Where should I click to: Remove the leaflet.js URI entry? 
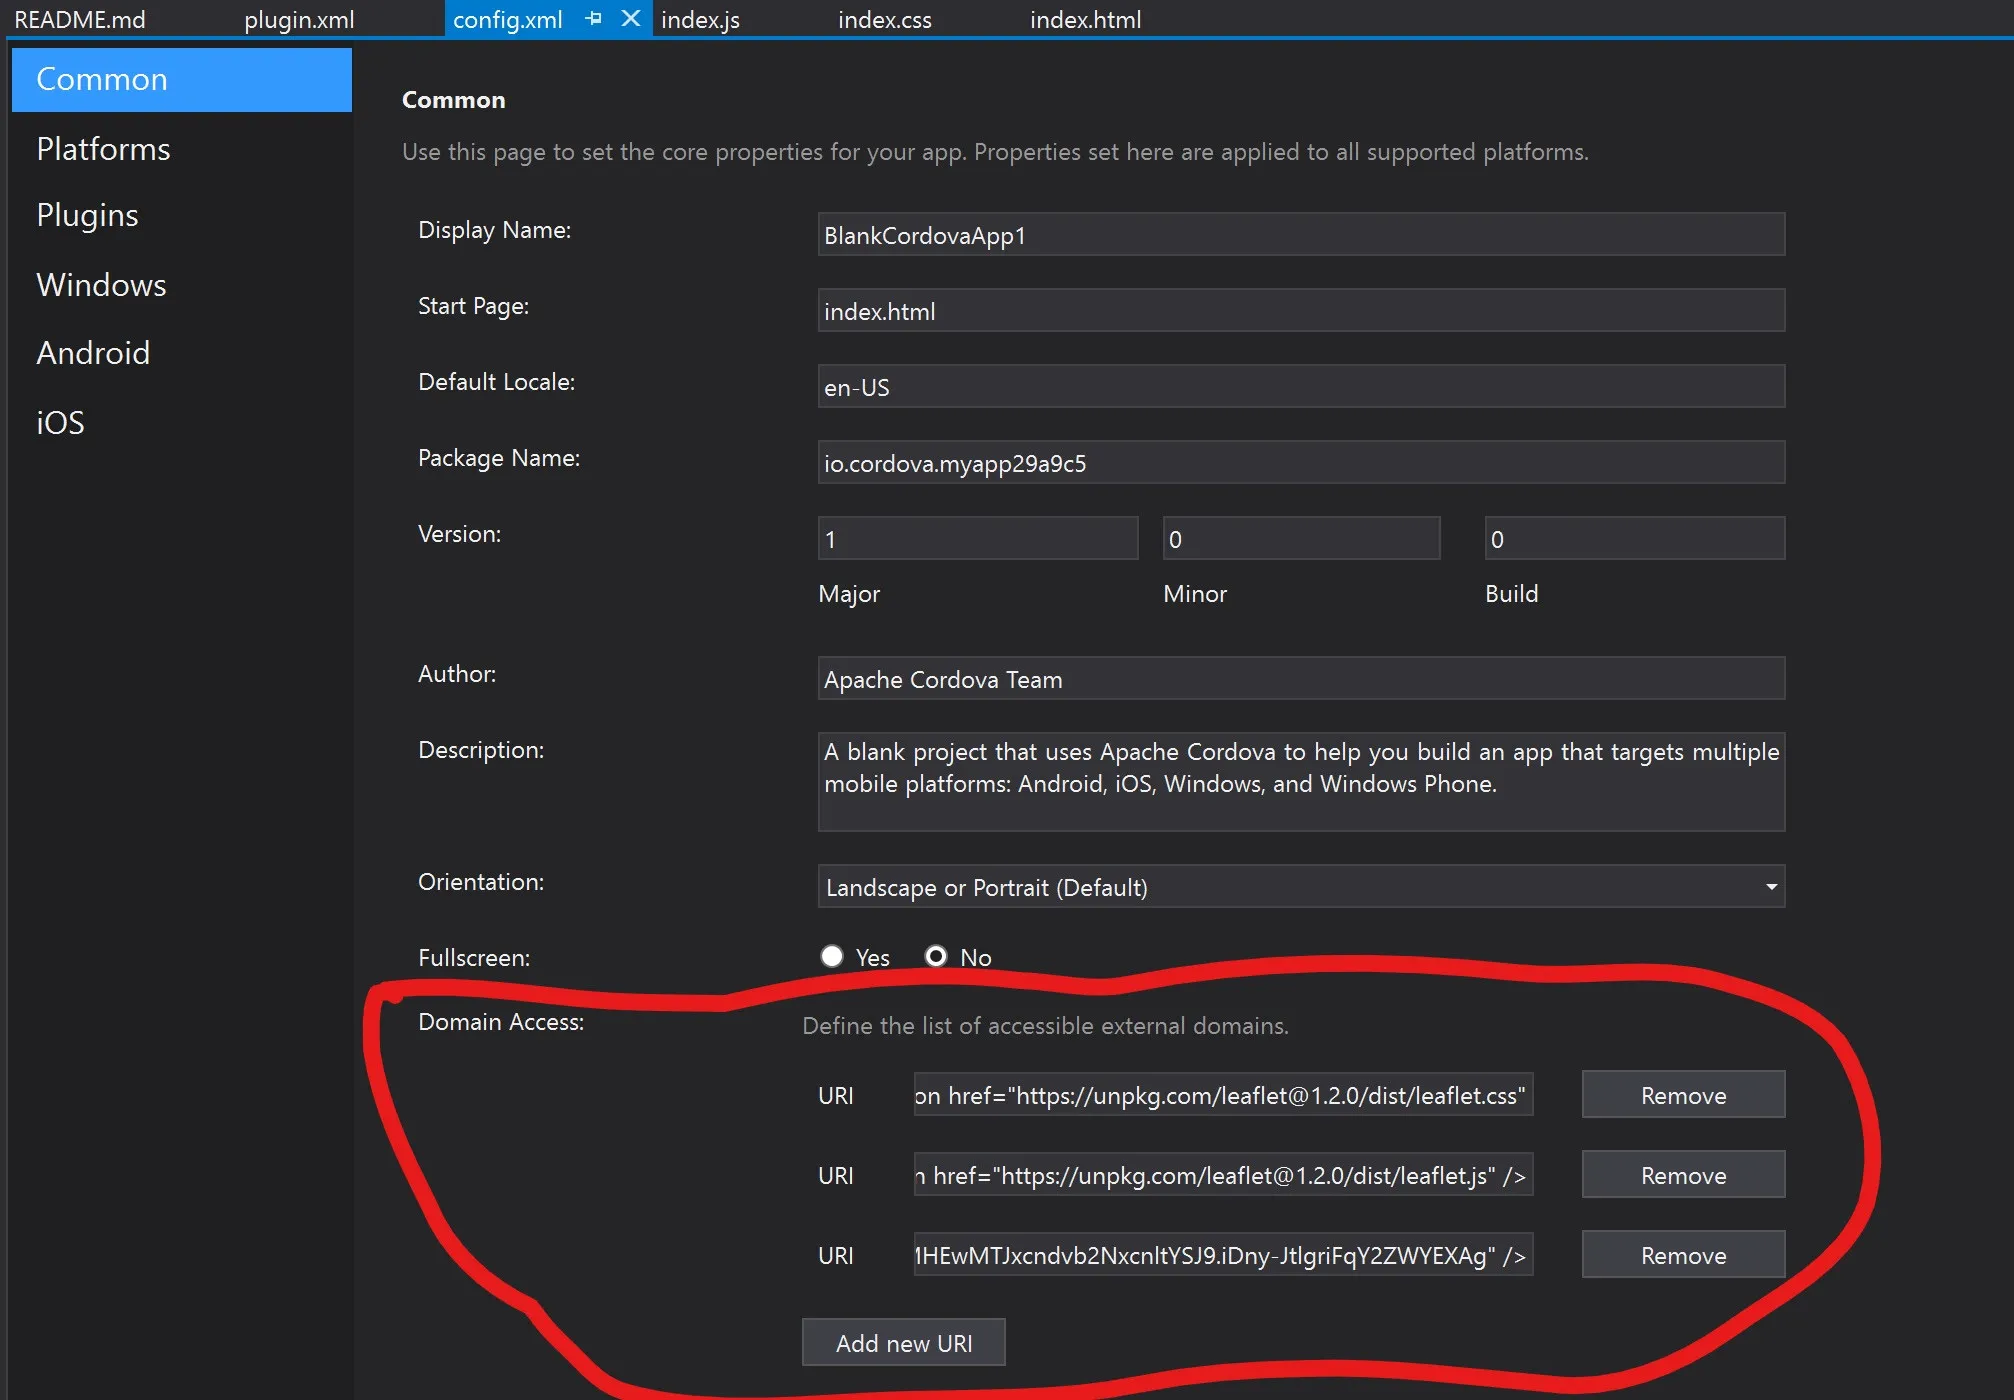tap(1682, 1175)
